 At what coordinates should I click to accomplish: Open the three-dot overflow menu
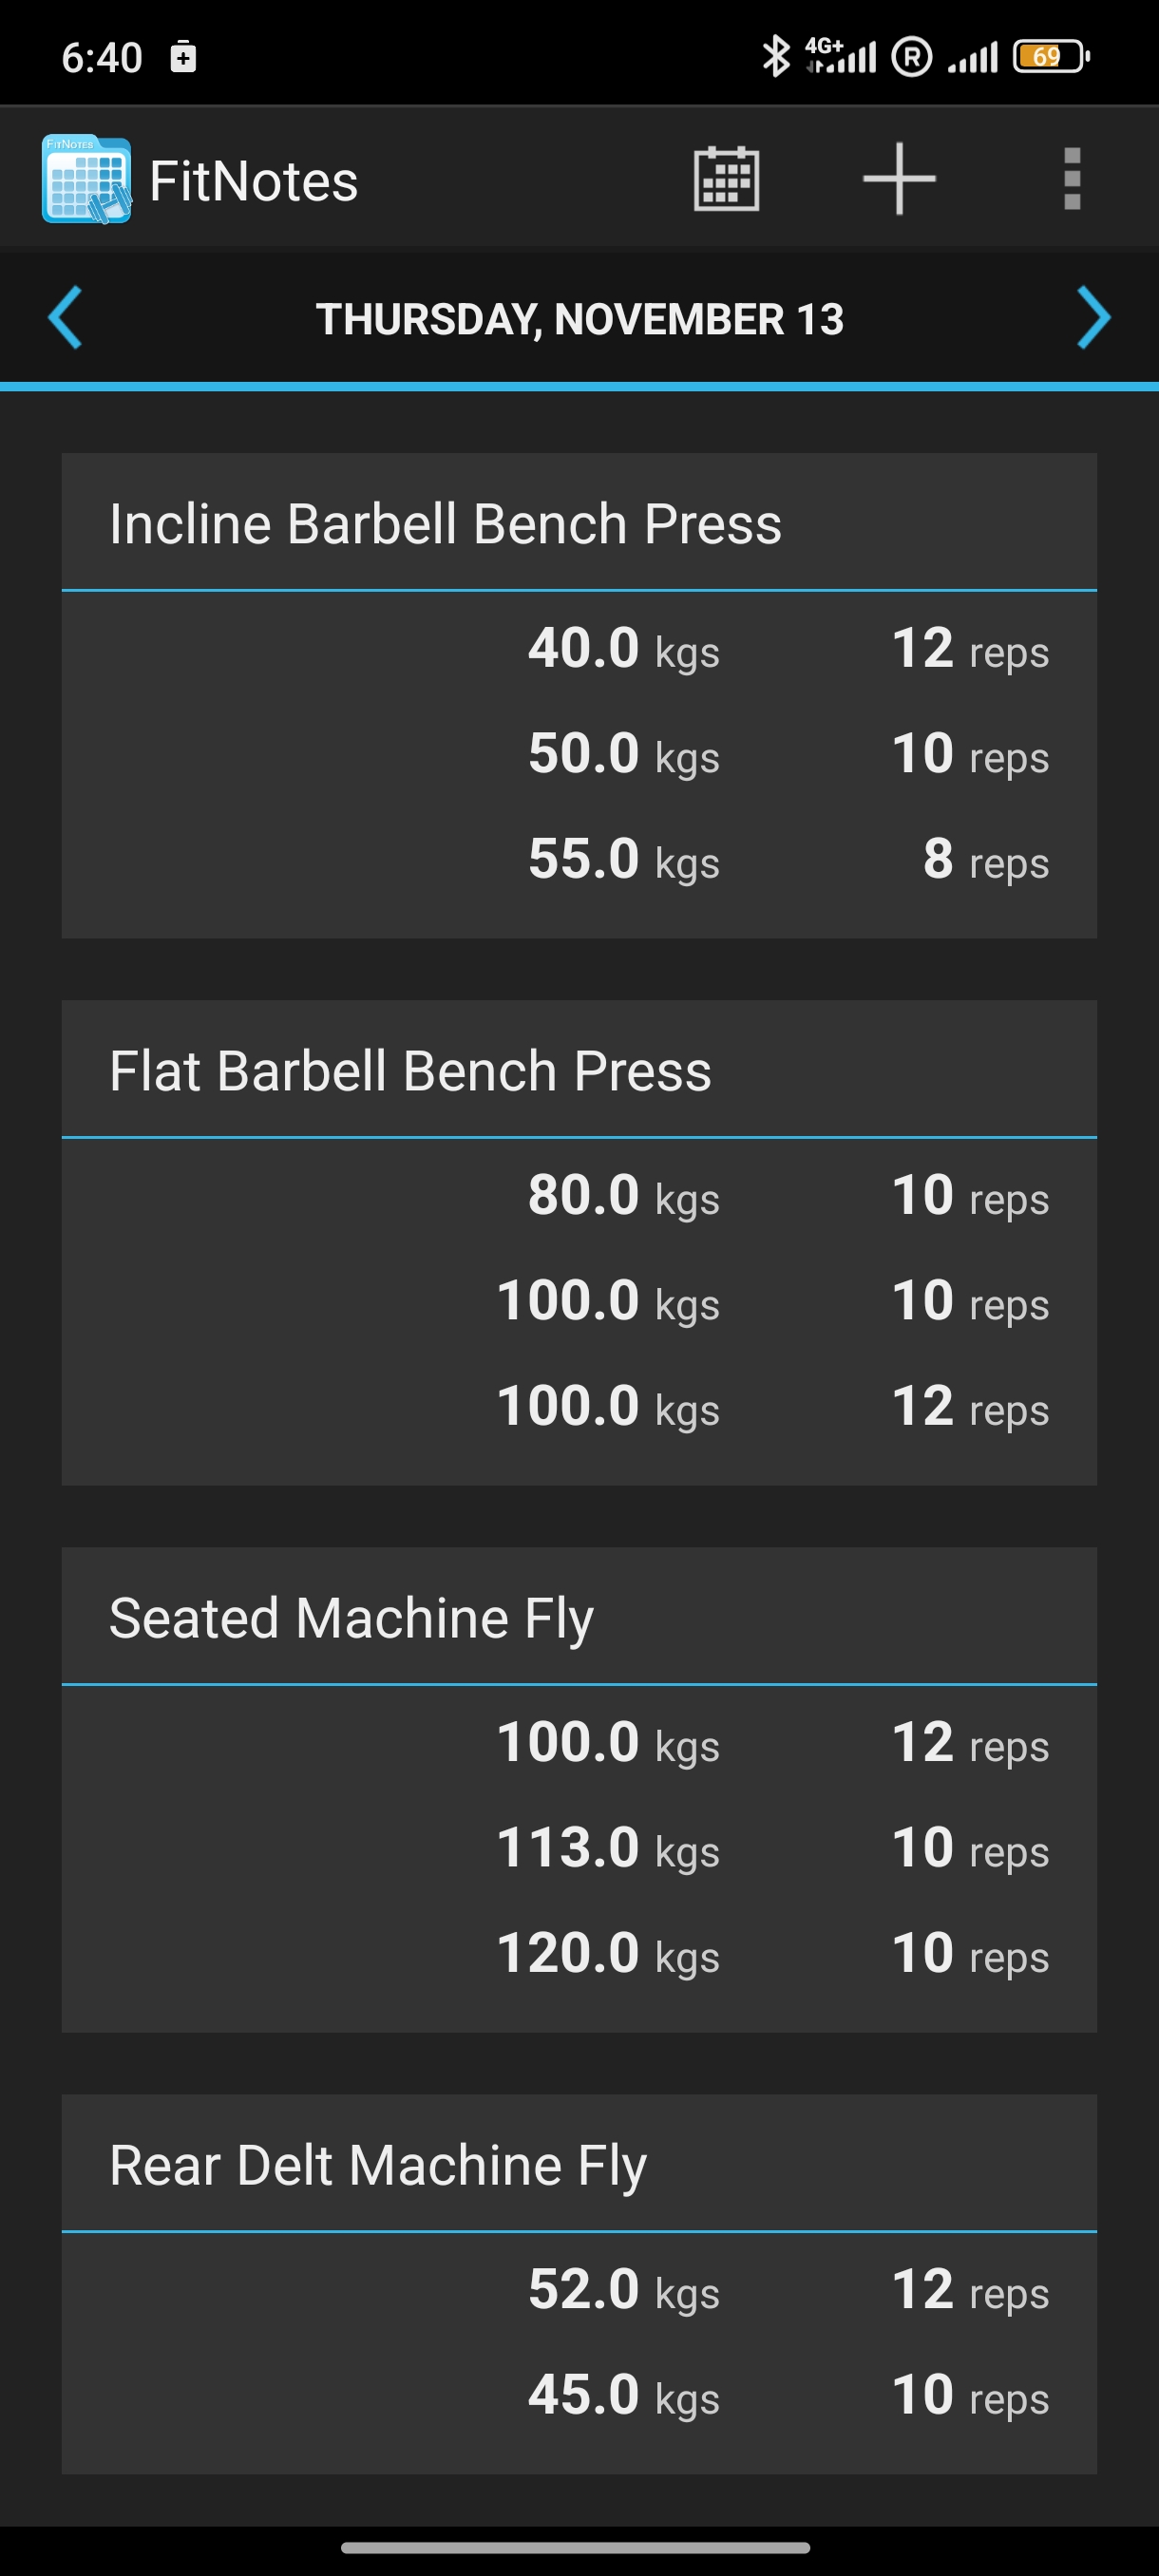pyautogui.click(x=1072, y=180)
